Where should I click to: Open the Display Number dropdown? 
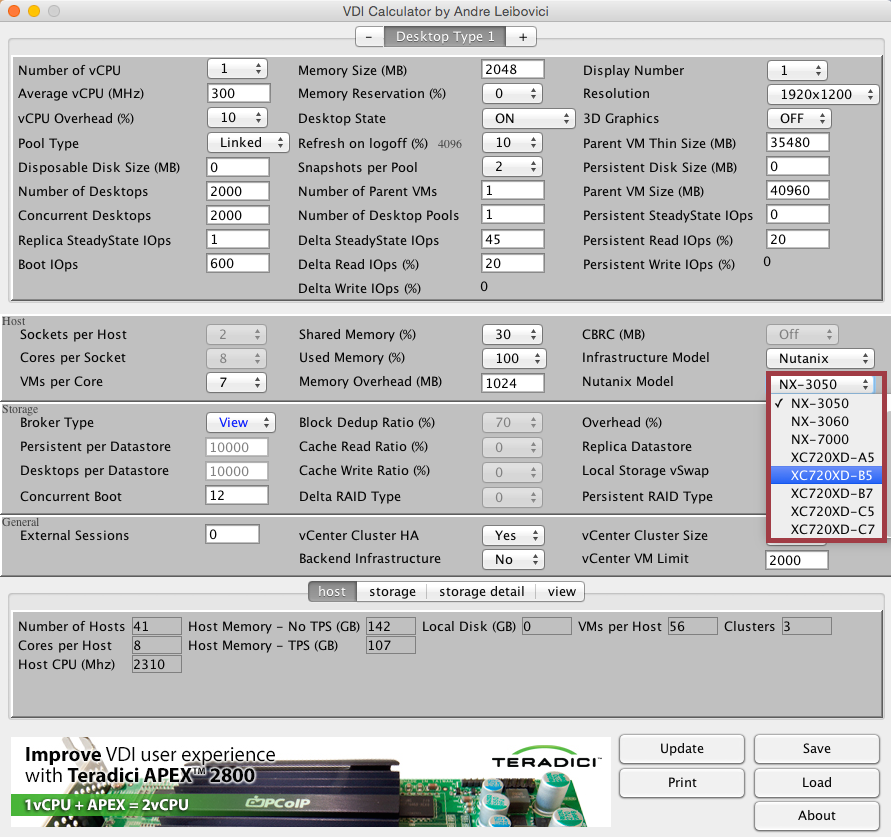click(x=797, y=70)
